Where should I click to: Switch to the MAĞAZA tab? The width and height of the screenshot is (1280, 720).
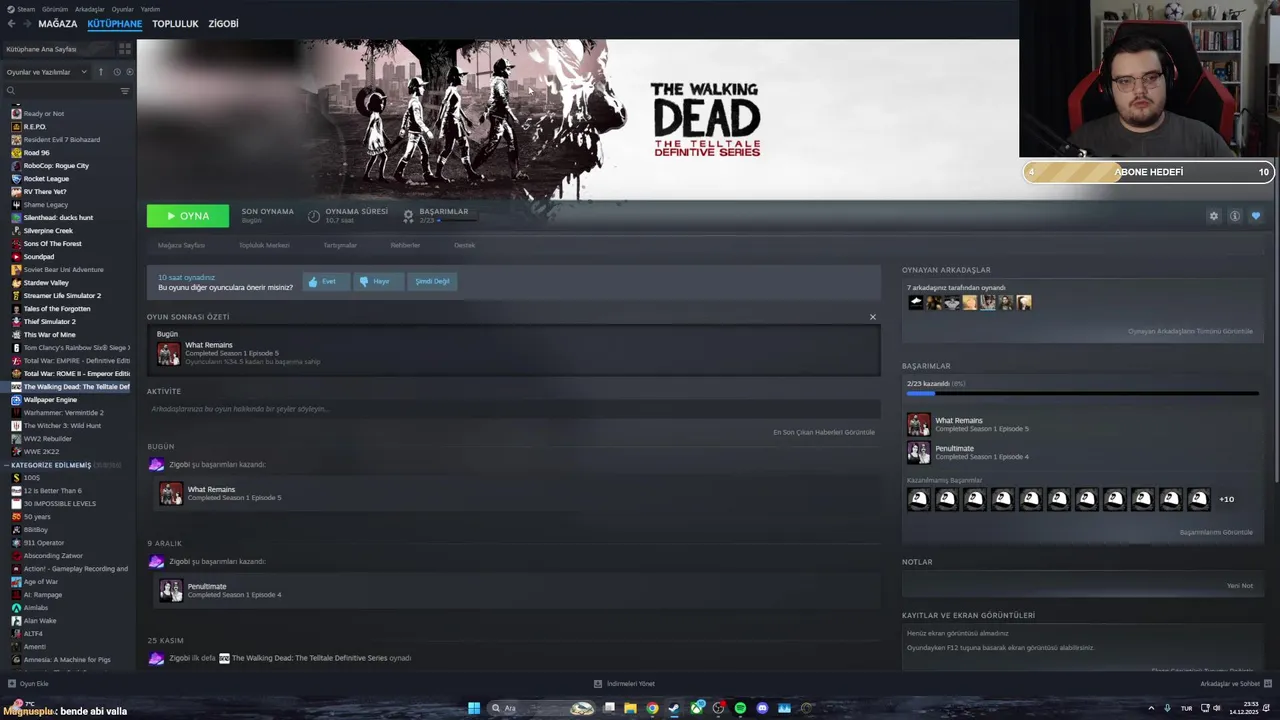[57, 23]
